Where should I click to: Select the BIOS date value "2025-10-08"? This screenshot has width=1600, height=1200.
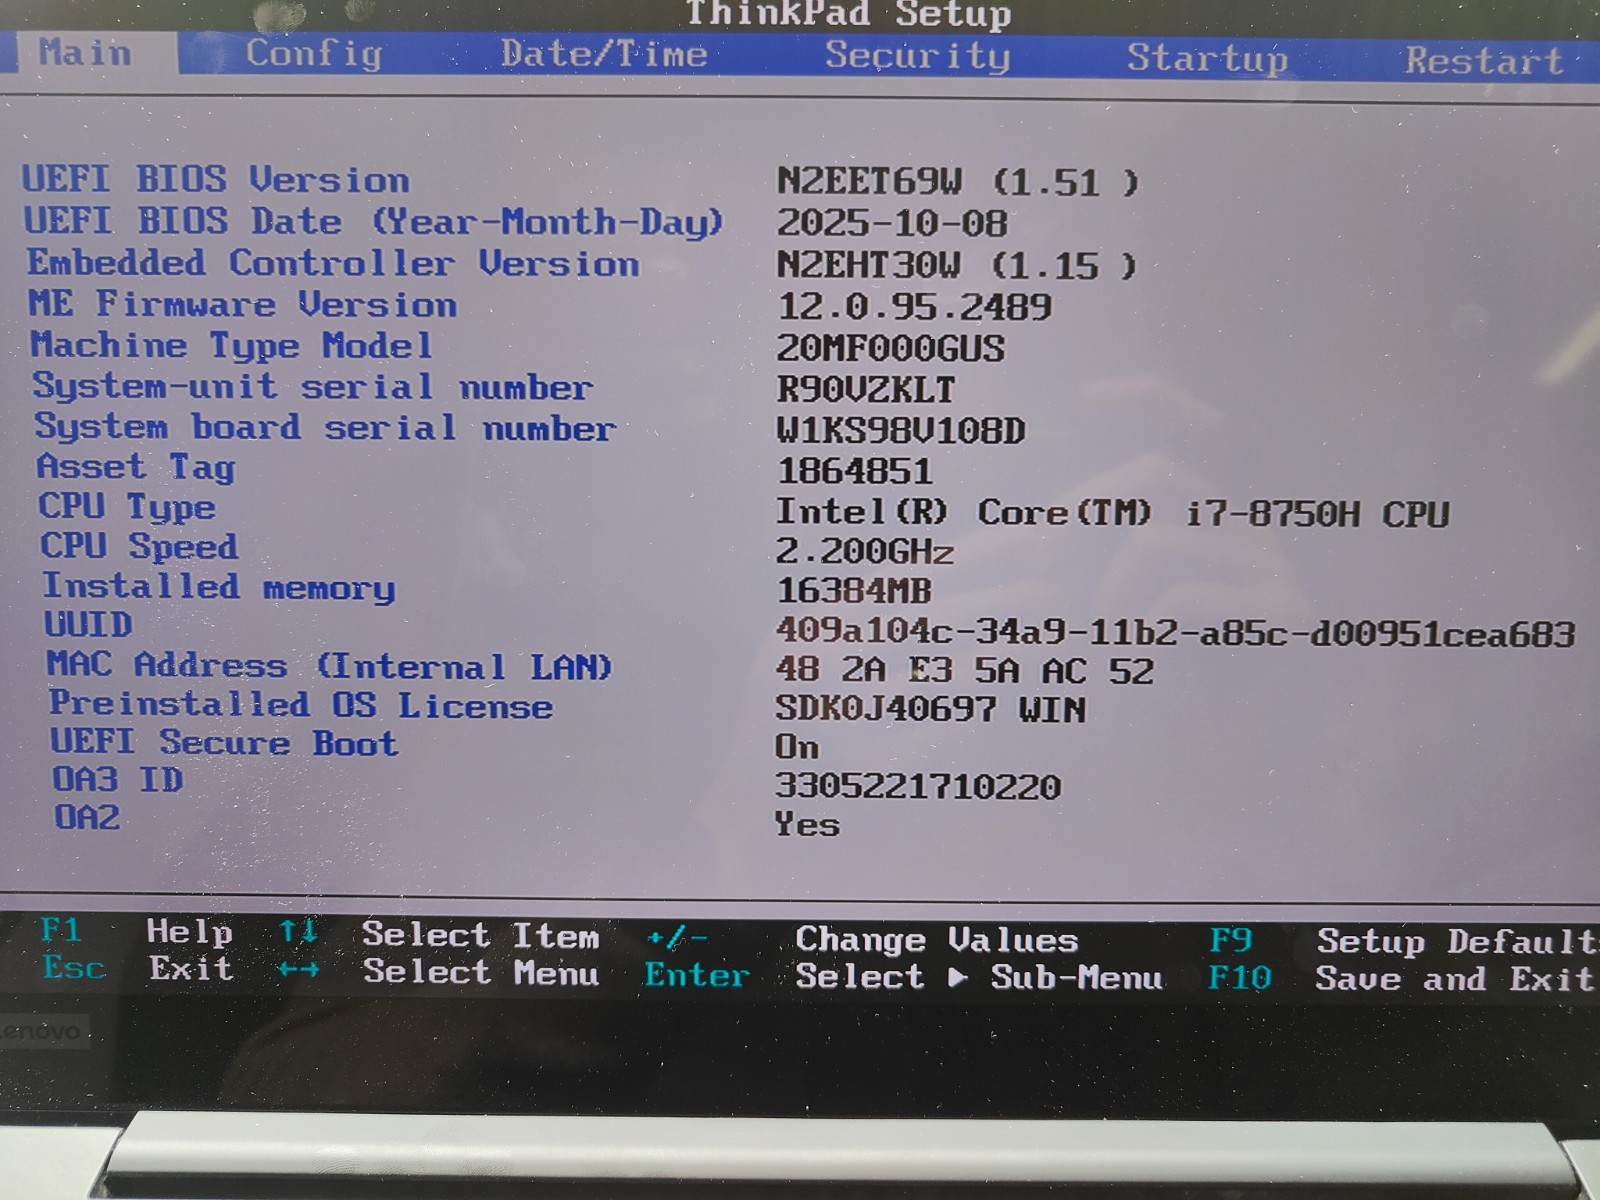[892, 223]
